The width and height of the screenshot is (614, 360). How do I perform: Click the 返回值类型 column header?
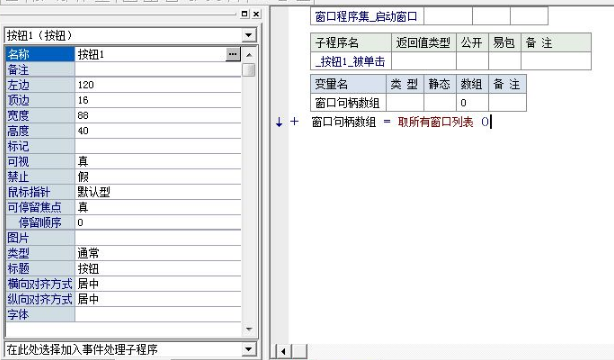(x=424, y=43)
